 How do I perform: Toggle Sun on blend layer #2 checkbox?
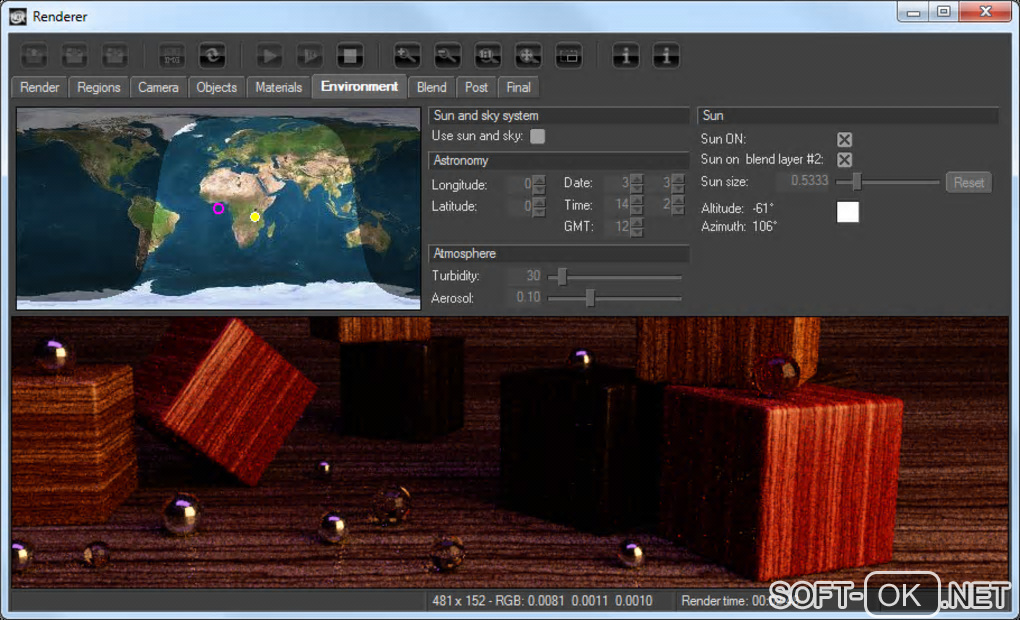845,160
